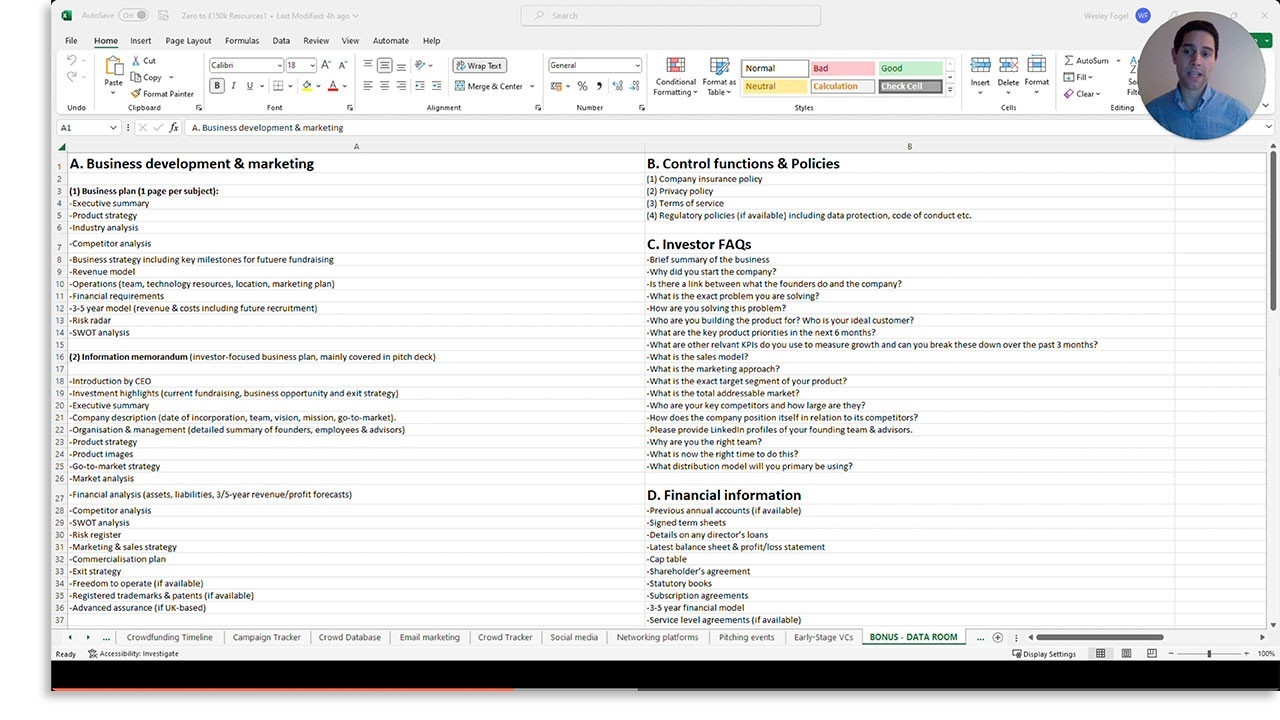Toggle Wrap Text on the cell
The width and height of the screenshot is (1280, 720).
click(x=479, y=66)
